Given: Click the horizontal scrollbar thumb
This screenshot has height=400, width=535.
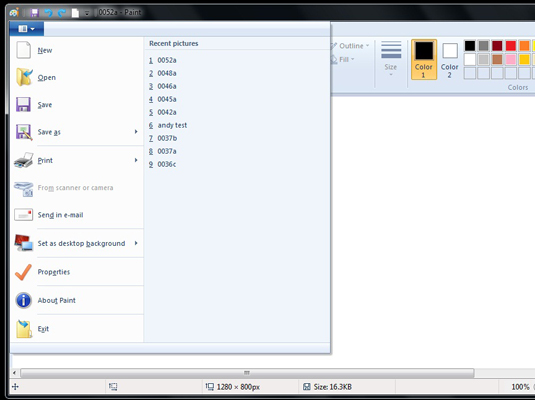Looking at the screenshot, I should tap(247, 373).
